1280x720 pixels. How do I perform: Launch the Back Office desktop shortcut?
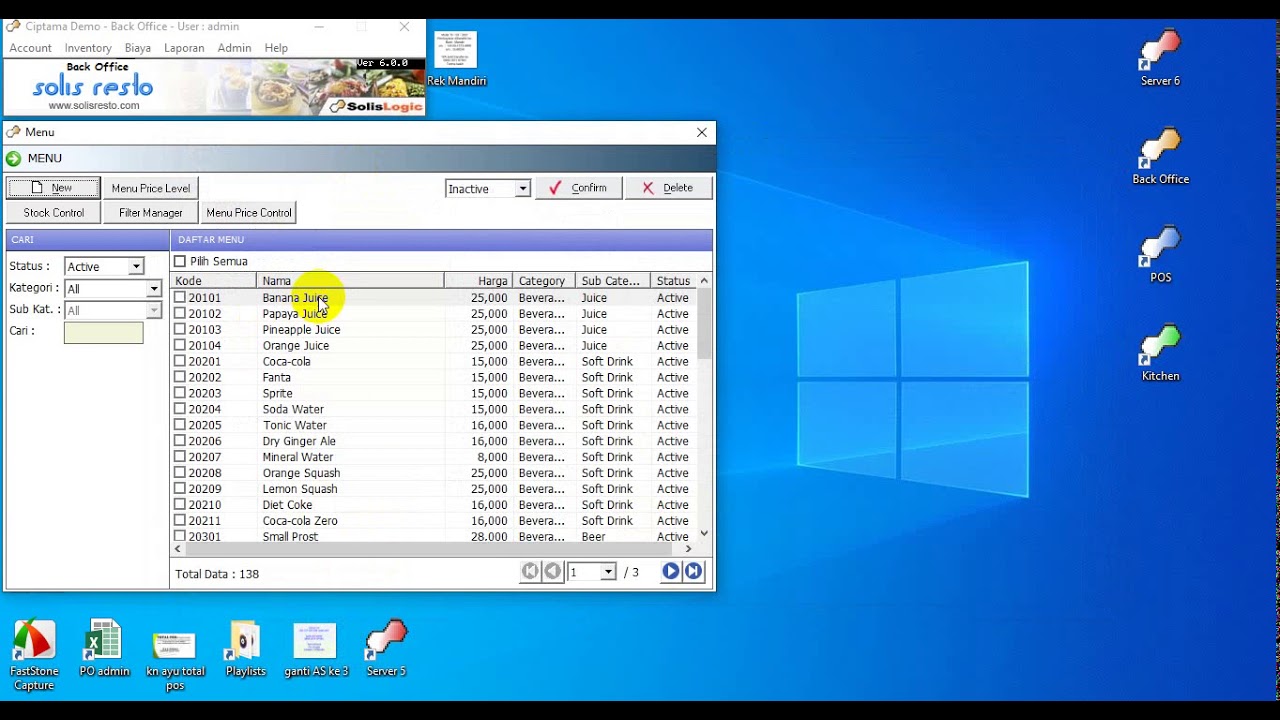pyautogui.click(x=1160, y=157)
